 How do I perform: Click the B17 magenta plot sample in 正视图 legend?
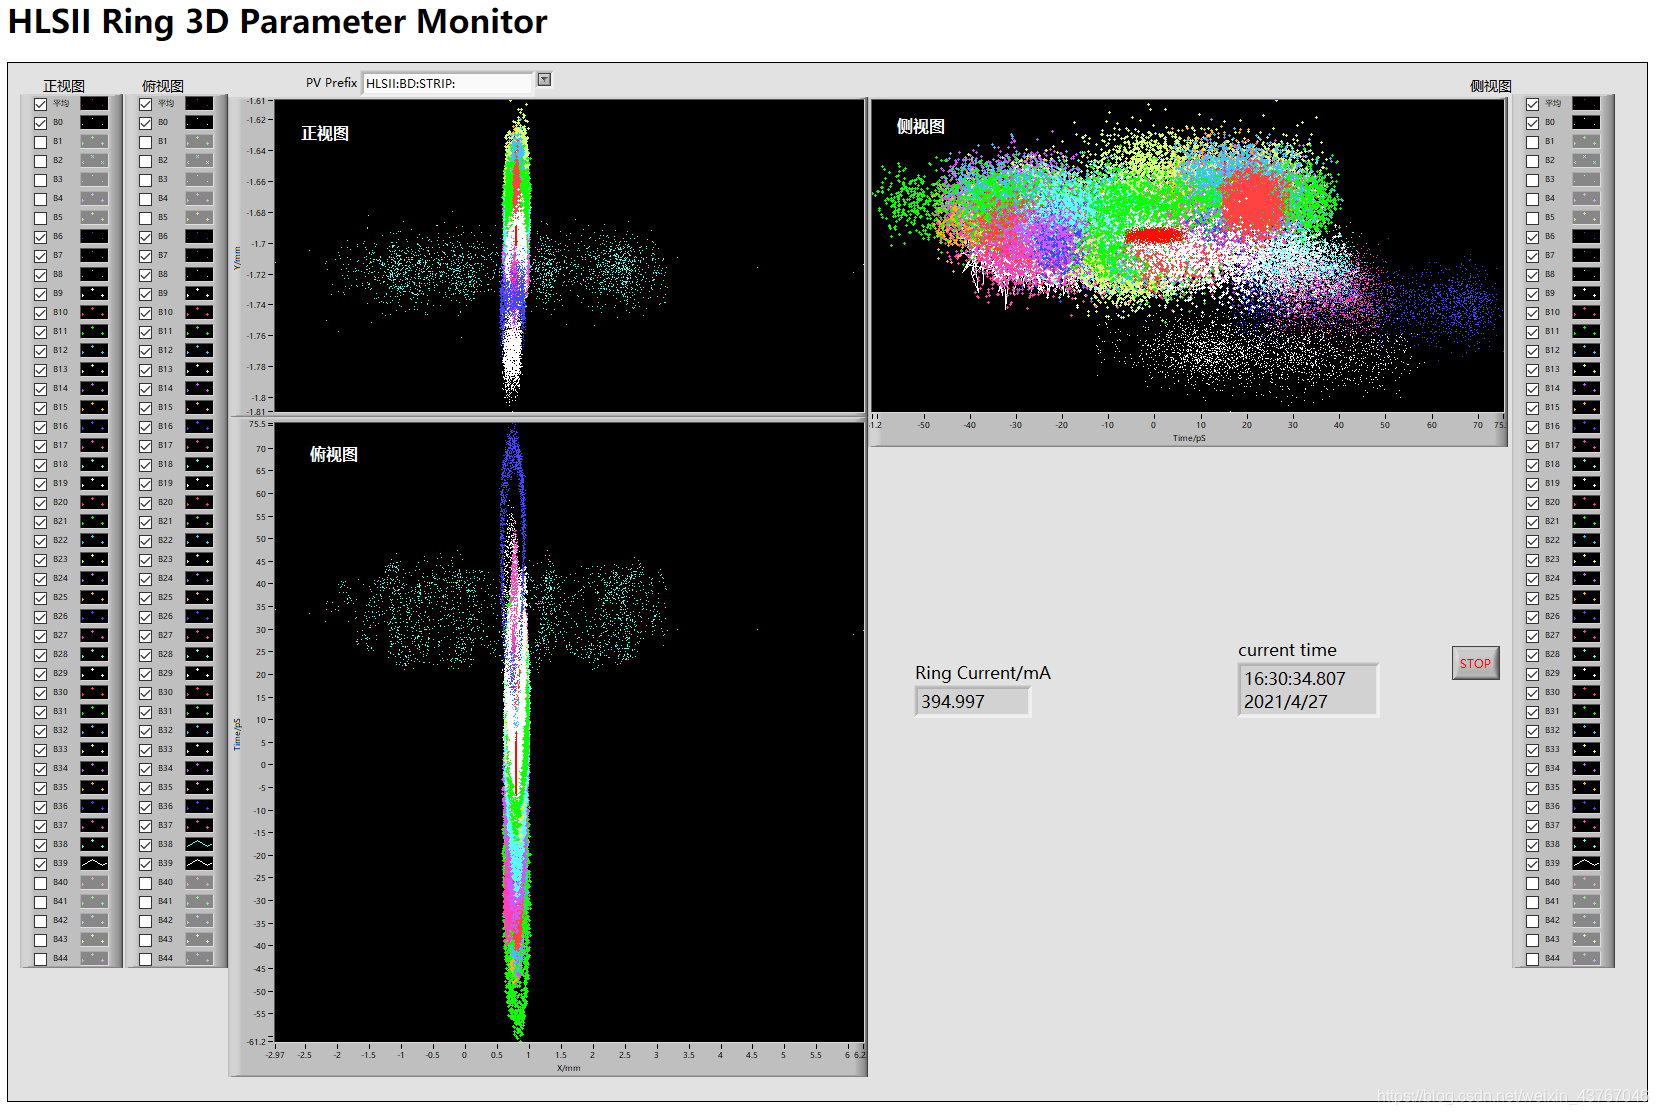94,445
